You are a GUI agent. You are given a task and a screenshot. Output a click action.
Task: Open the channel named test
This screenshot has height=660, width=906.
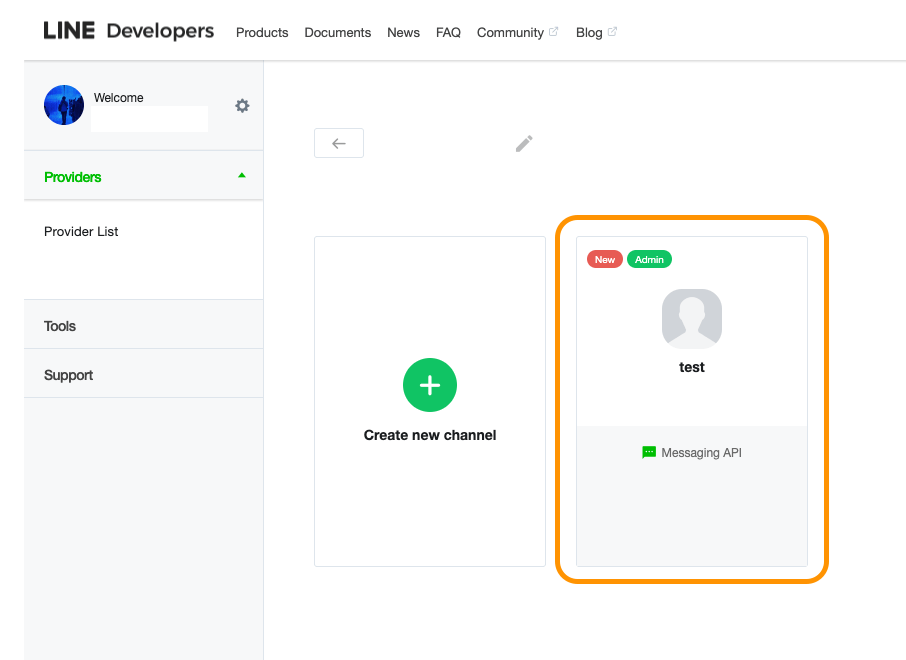pyautogui.click(x=692, y=367)
